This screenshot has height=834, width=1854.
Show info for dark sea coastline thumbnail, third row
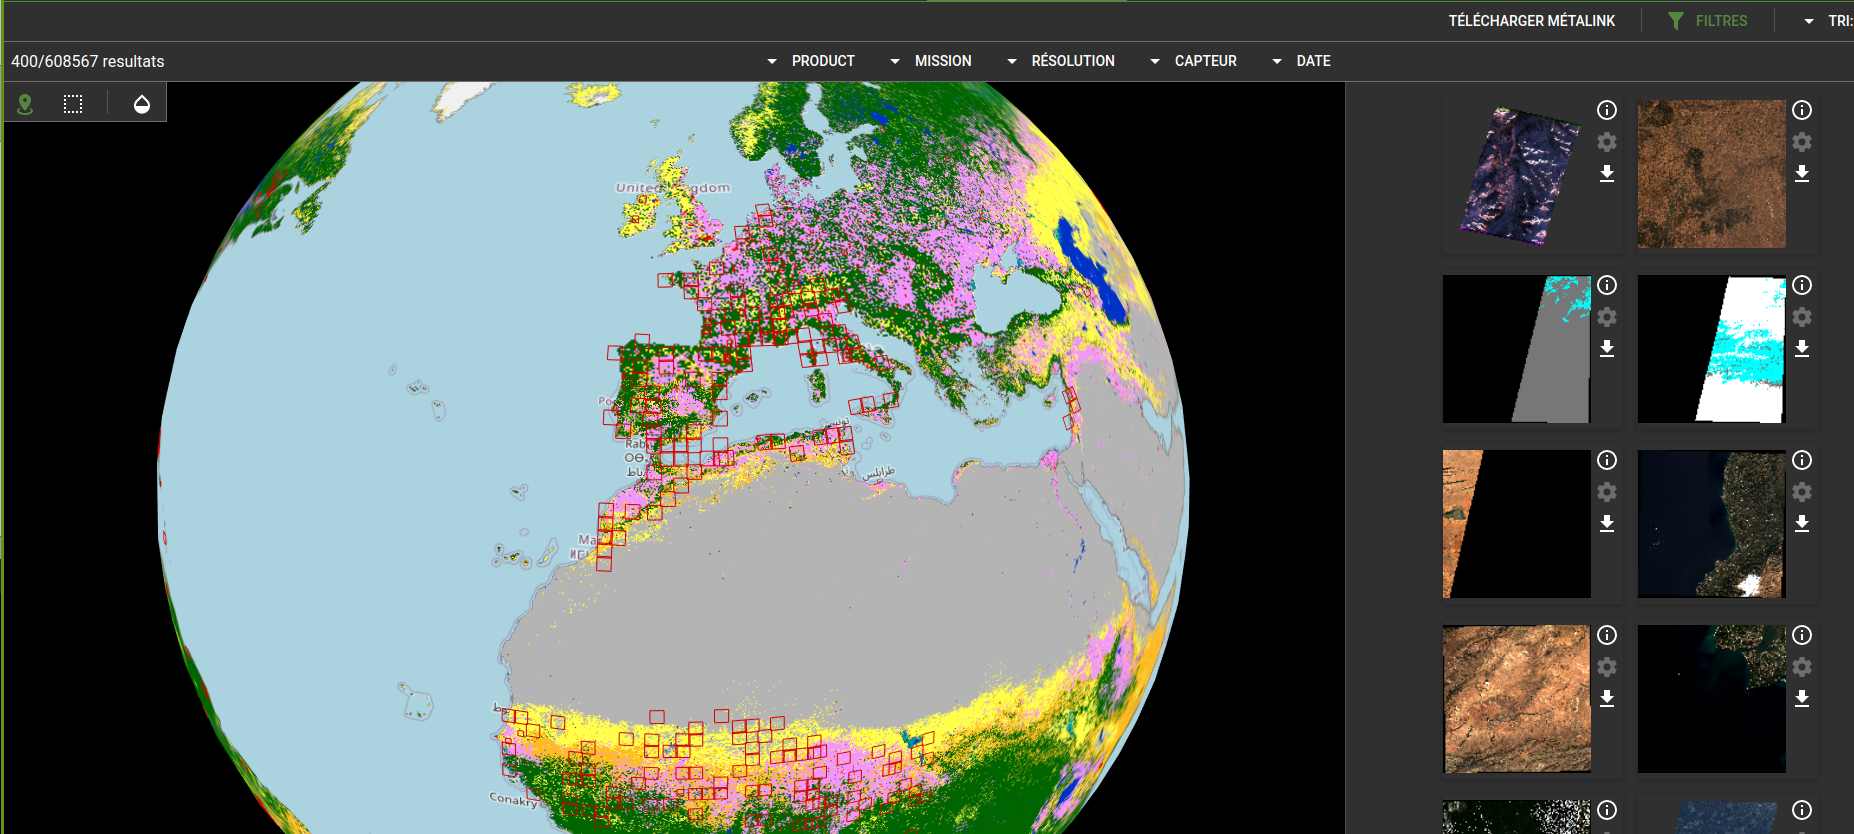tap(1802, 460)
